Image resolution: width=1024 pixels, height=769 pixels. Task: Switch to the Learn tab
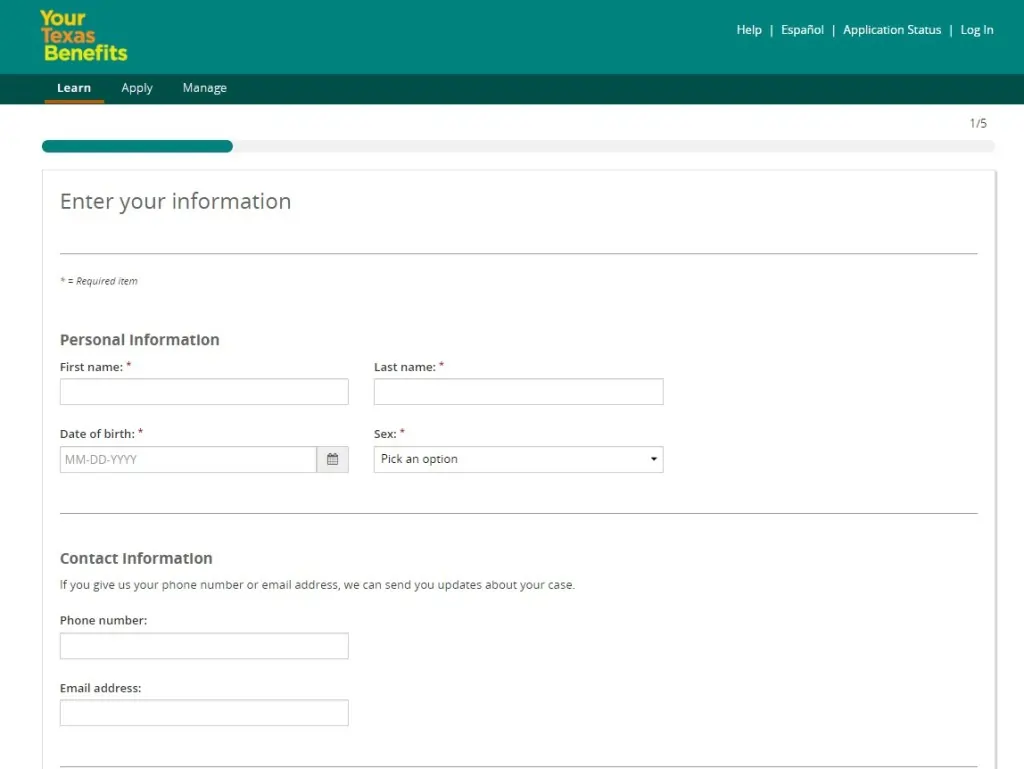(74, 88)
